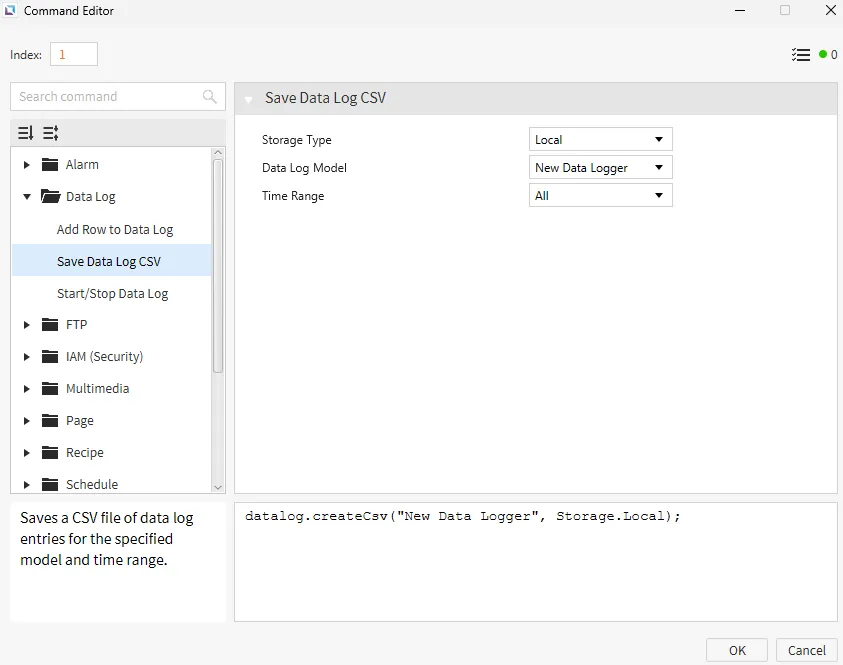This screenshot has height=665, width=843.
Task: Click the sort descending icon above command tree
Action: 26,133
